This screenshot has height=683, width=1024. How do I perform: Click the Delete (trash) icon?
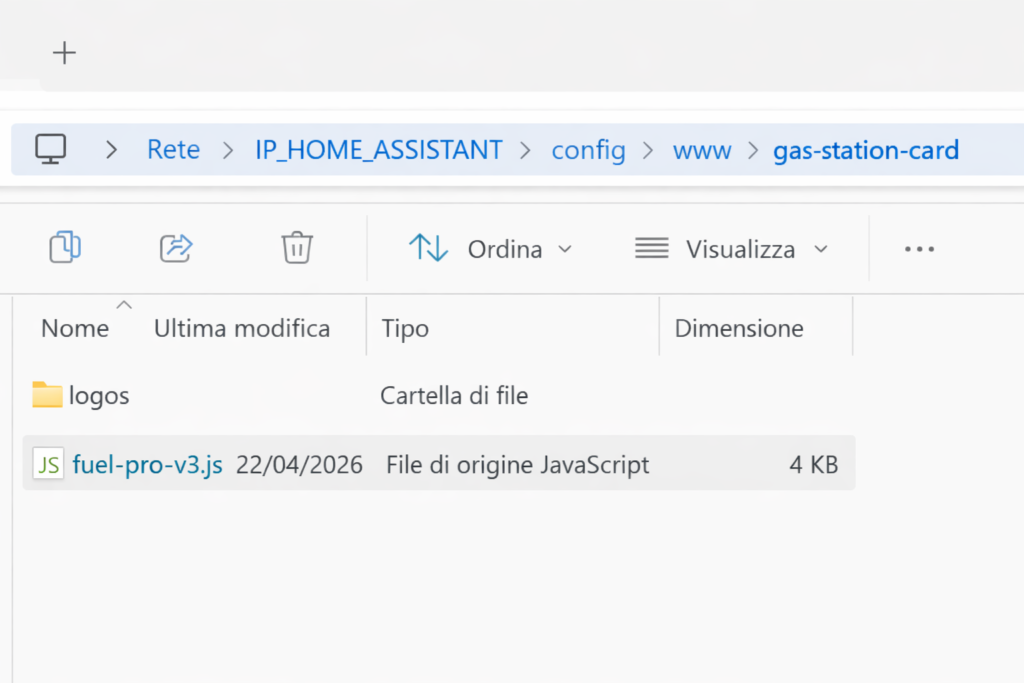(x=296, y=248)
